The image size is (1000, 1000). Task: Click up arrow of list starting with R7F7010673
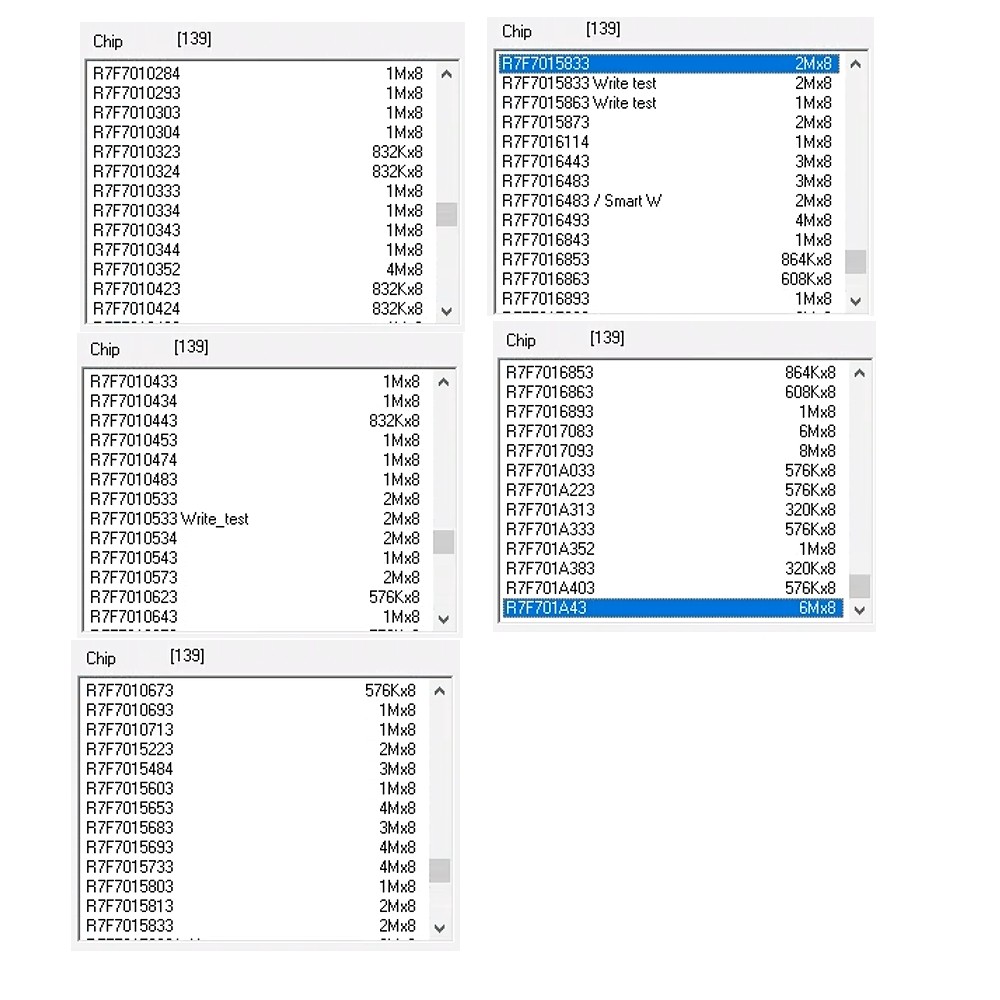pos(440,691)
